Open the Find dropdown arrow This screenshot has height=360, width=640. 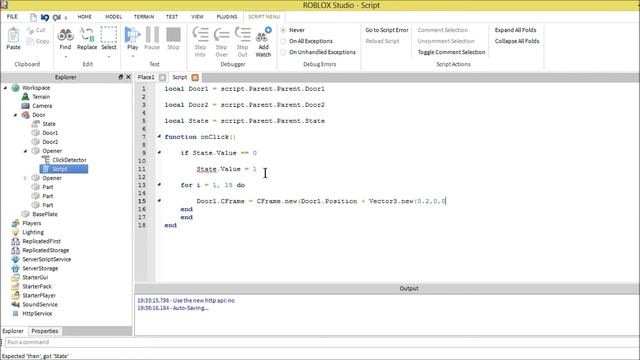65,56
